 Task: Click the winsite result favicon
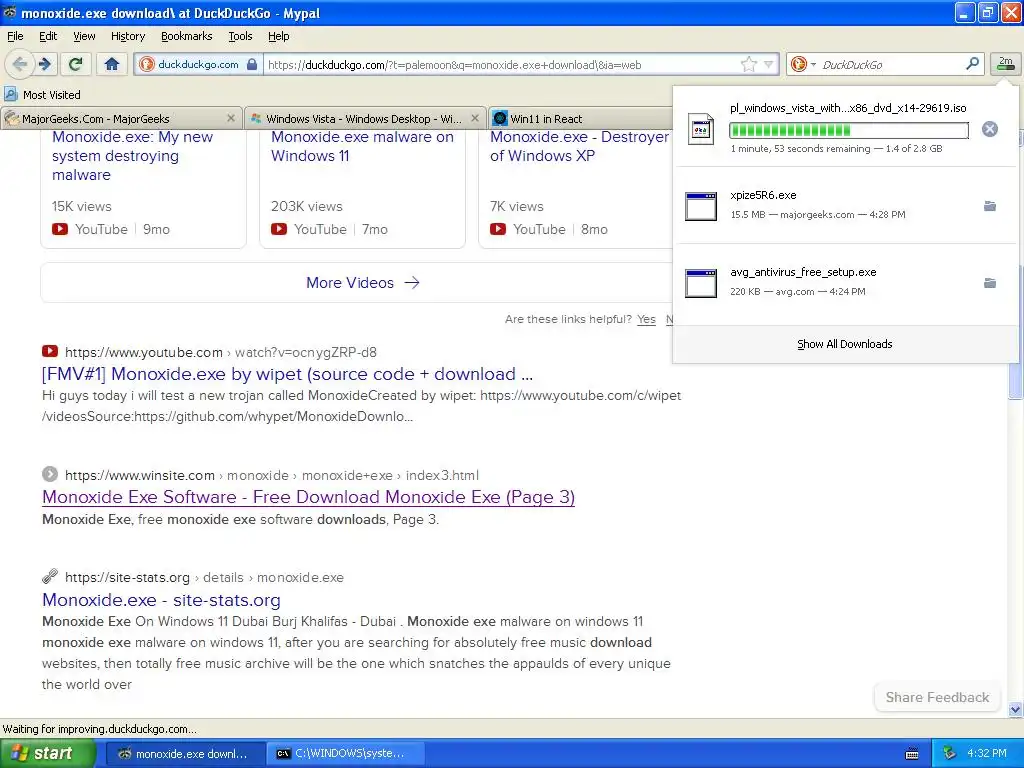[50, 474]
